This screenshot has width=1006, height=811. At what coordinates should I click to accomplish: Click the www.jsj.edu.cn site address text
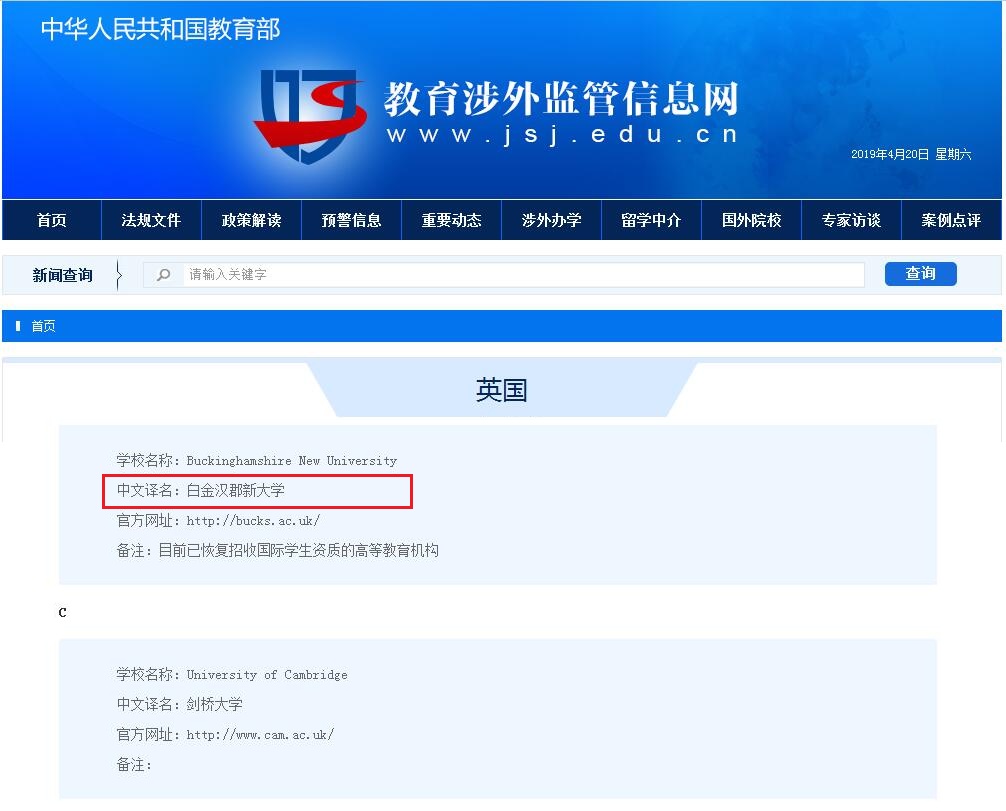click(562, 134)
